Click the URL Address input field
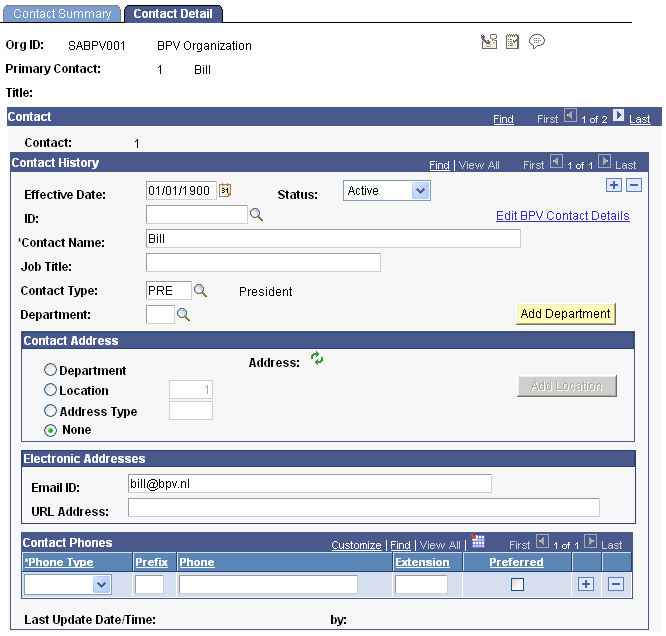This screenshot has width=666, height=636. tap(364, 507)
